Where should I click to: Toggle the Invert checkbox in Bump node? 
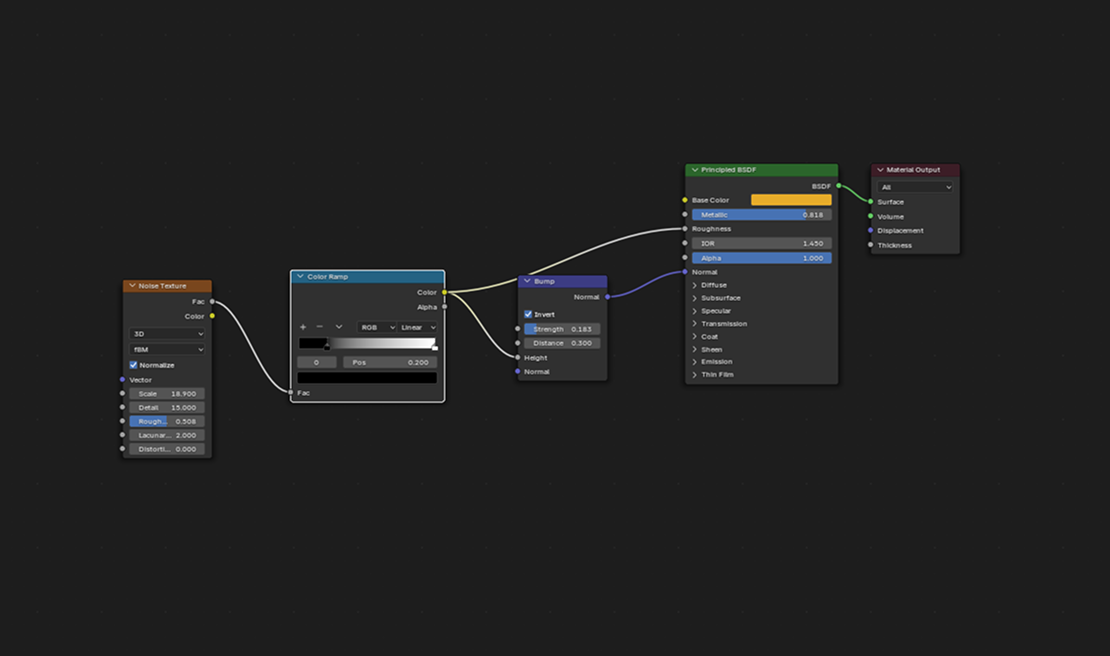[x=529, y=314]
